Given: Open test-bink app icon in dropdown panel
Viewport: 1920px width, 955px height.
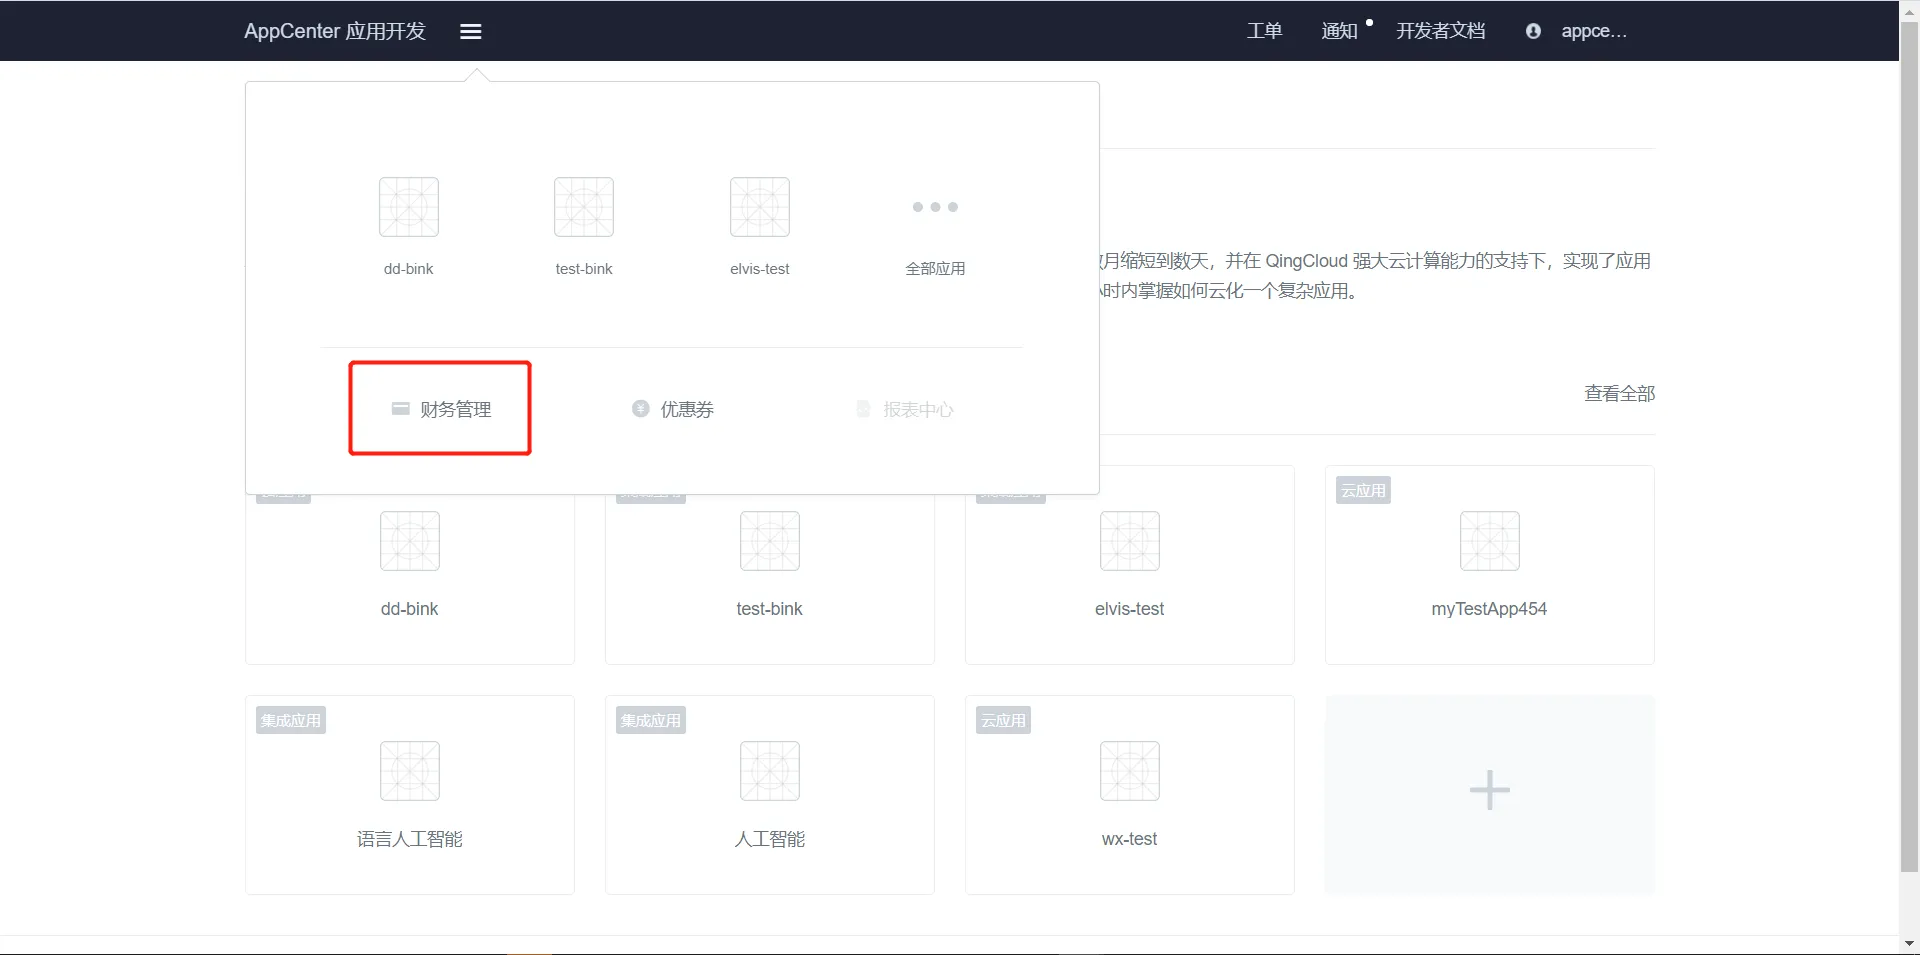Looking at the screenshot, I should (x=584, y=207).
